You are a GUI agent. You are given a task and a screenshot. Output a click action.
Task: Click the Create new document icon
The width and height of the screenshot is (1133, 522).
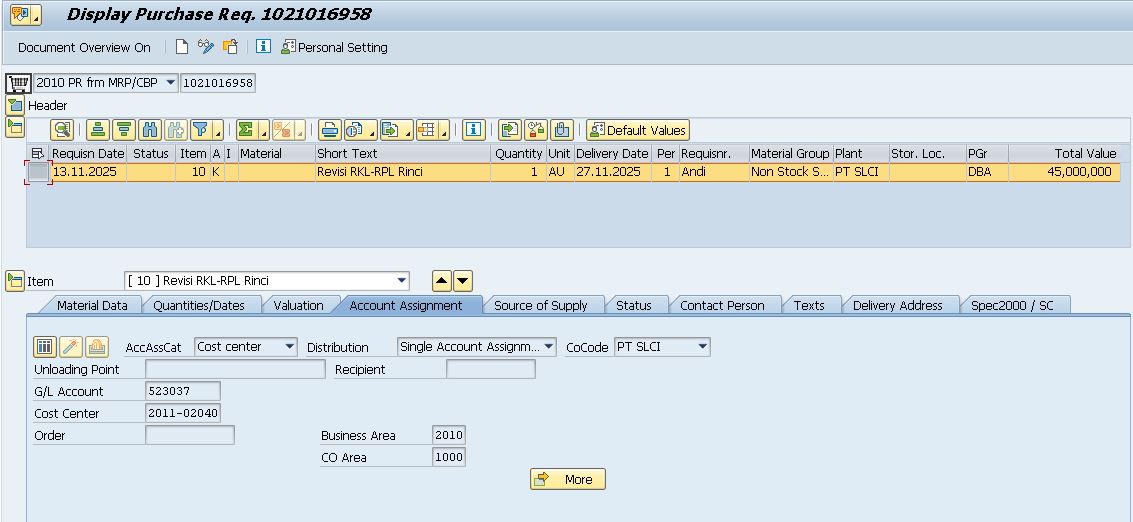coord(181,47)
